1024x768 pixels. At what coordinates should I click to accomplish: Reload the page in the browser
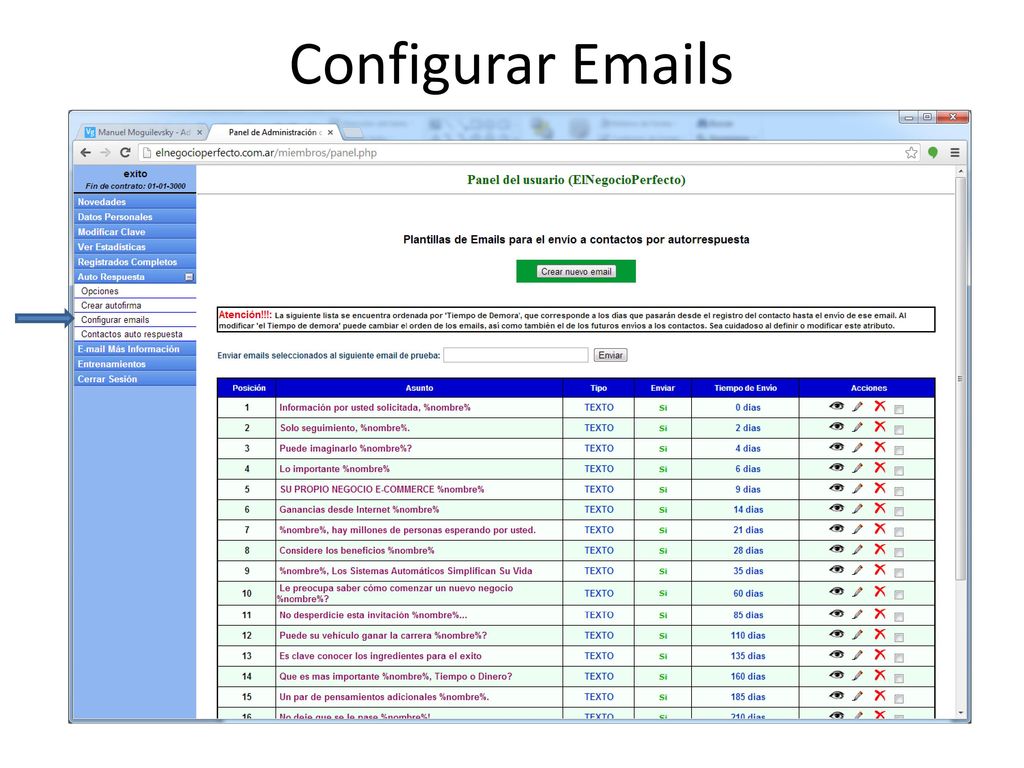(x=125, y=153)
